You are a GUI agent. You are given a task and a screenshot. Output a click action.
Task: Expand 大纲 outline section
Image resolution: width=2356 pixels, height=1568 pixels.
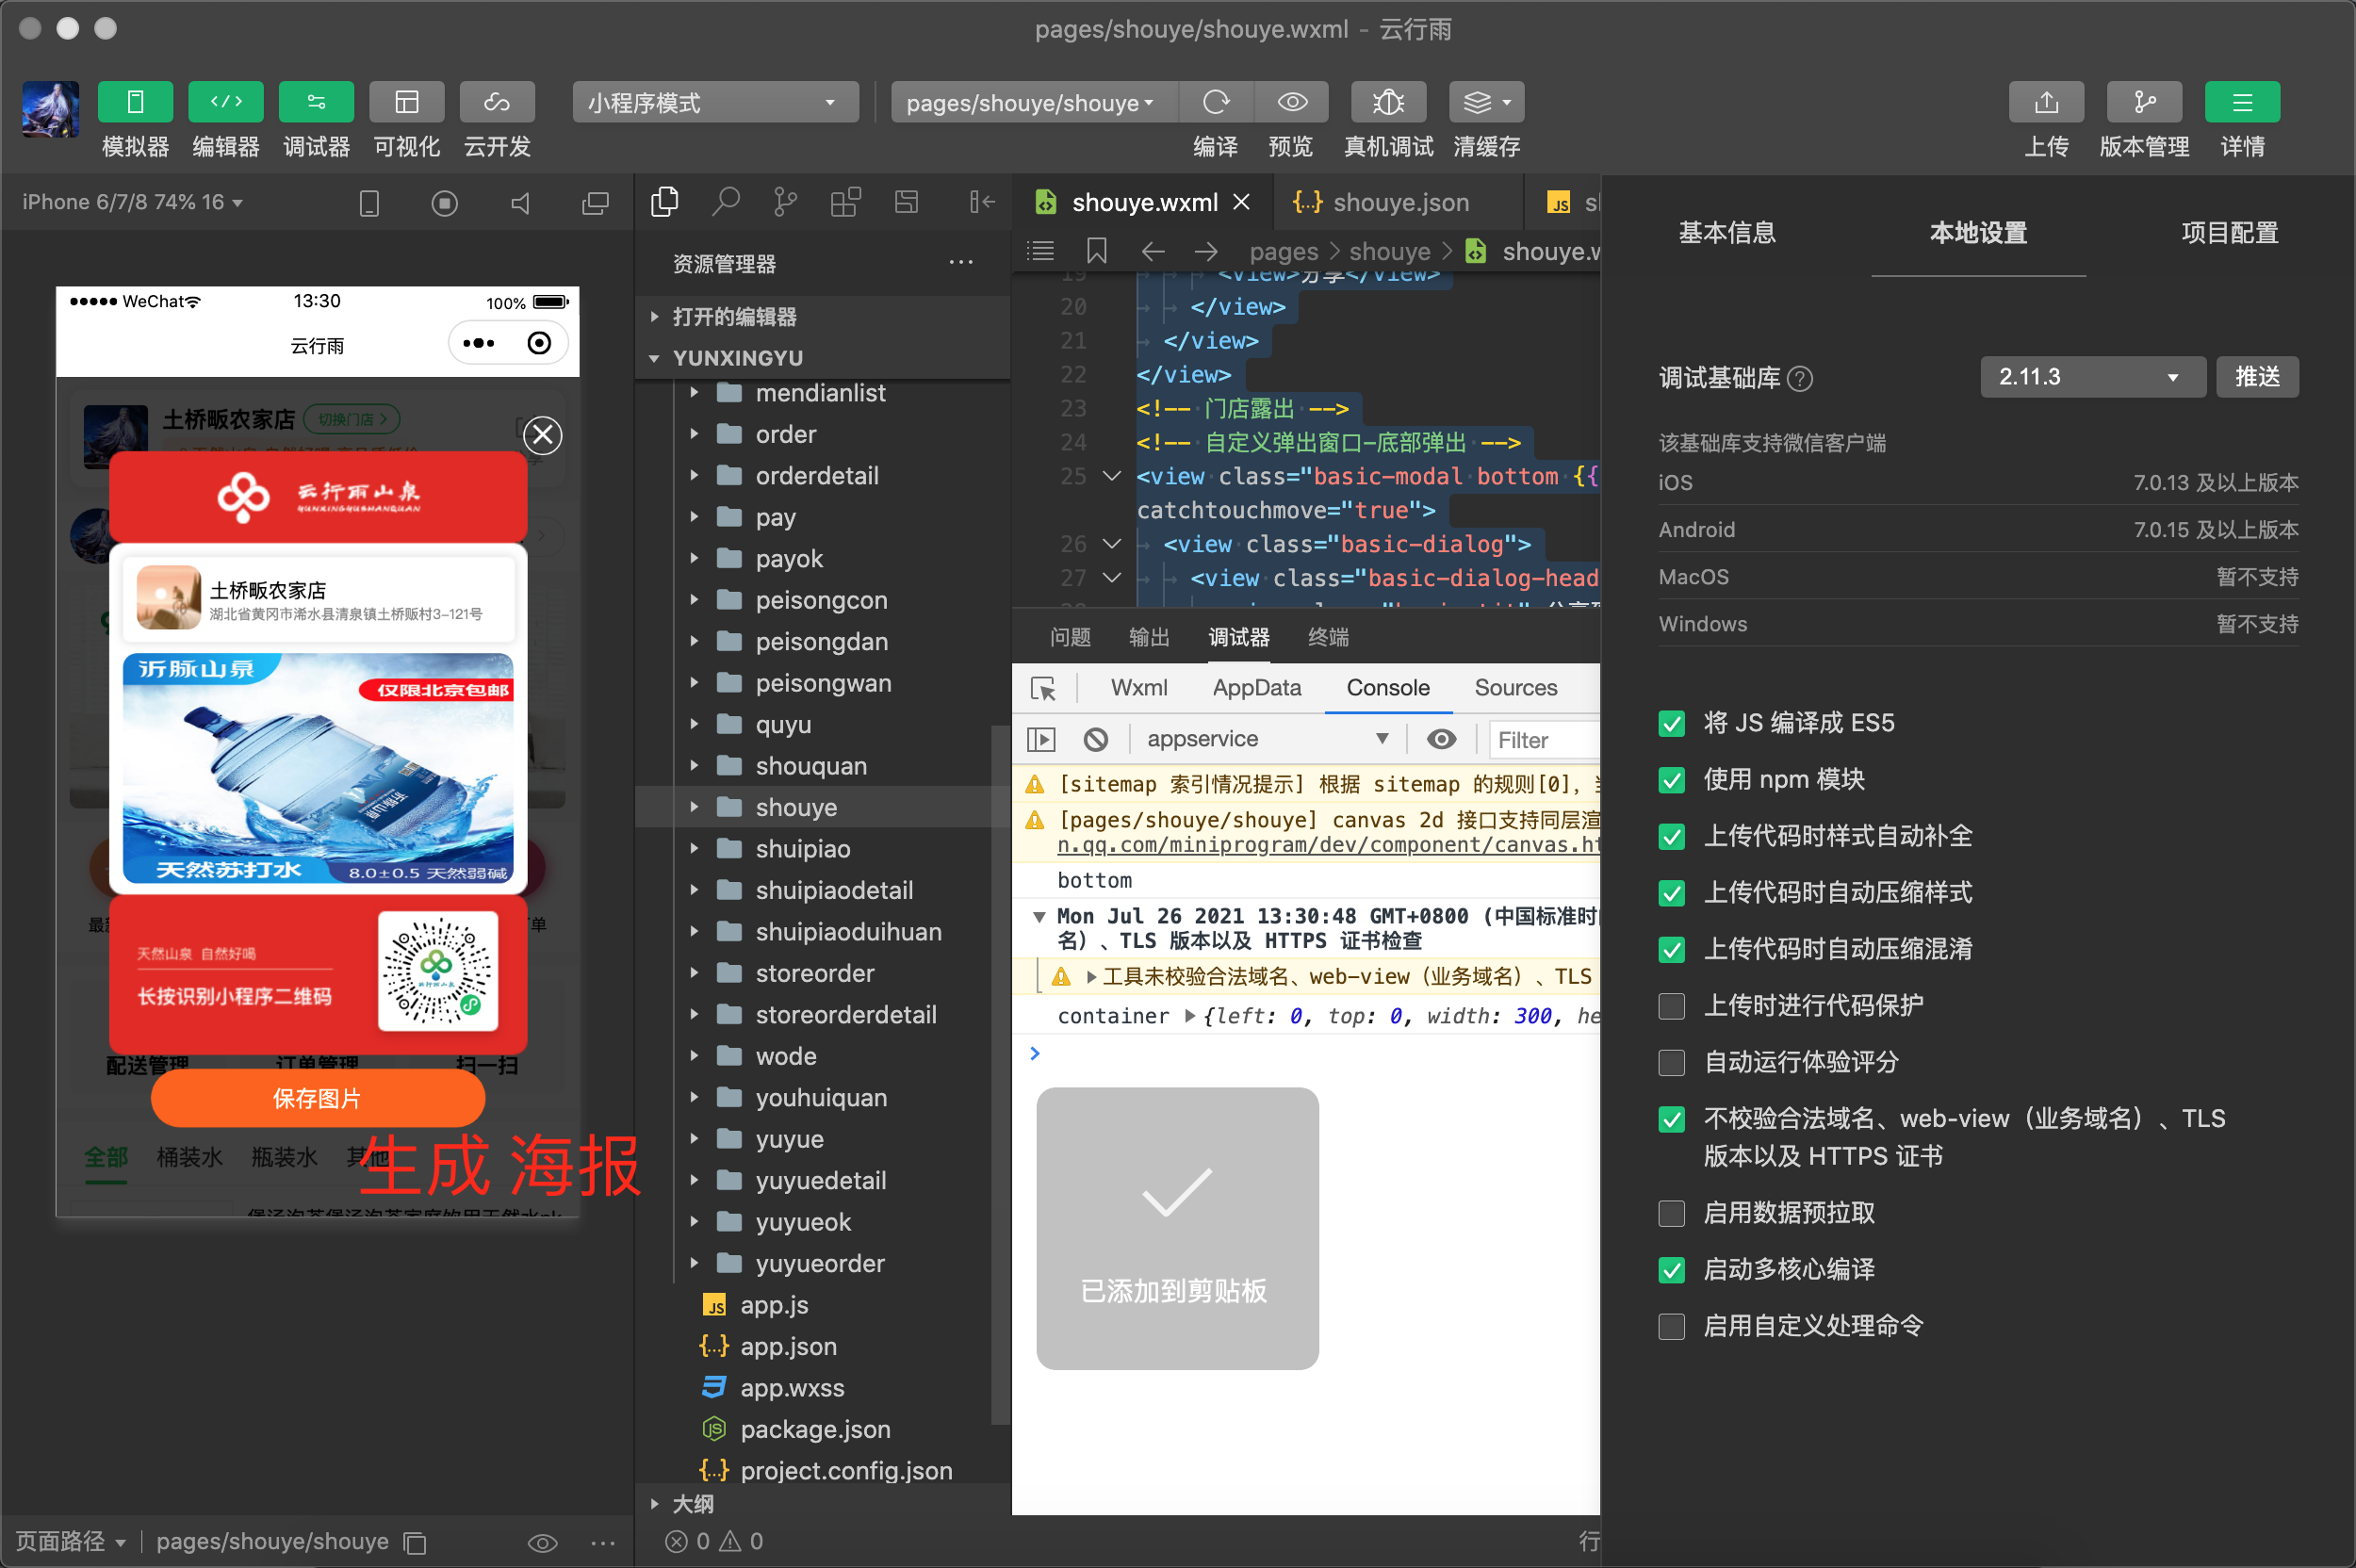(822, 1504)
